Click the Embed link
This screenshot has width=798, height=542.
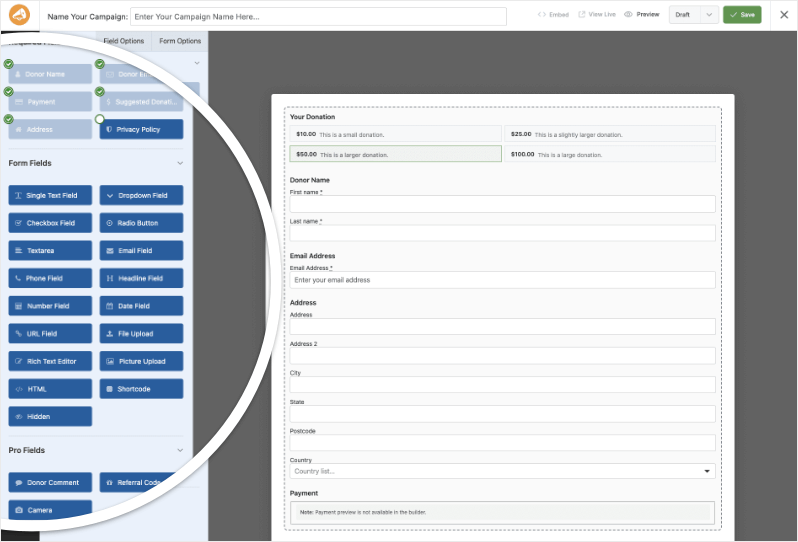[x=553, y=15]
